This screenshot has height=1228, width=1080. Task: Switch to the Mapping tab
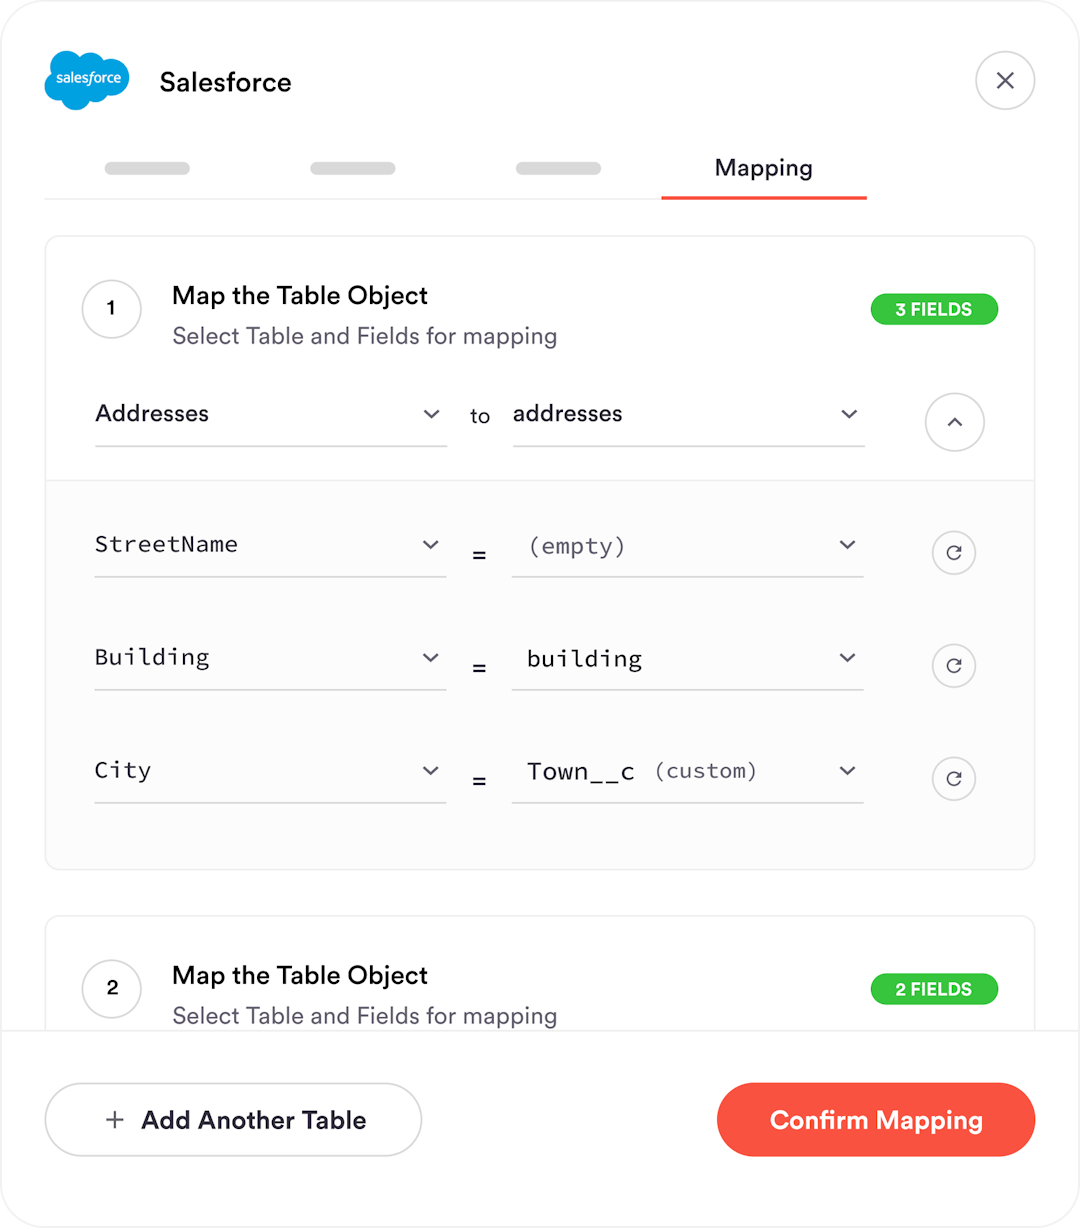click(x=763, y=168)
